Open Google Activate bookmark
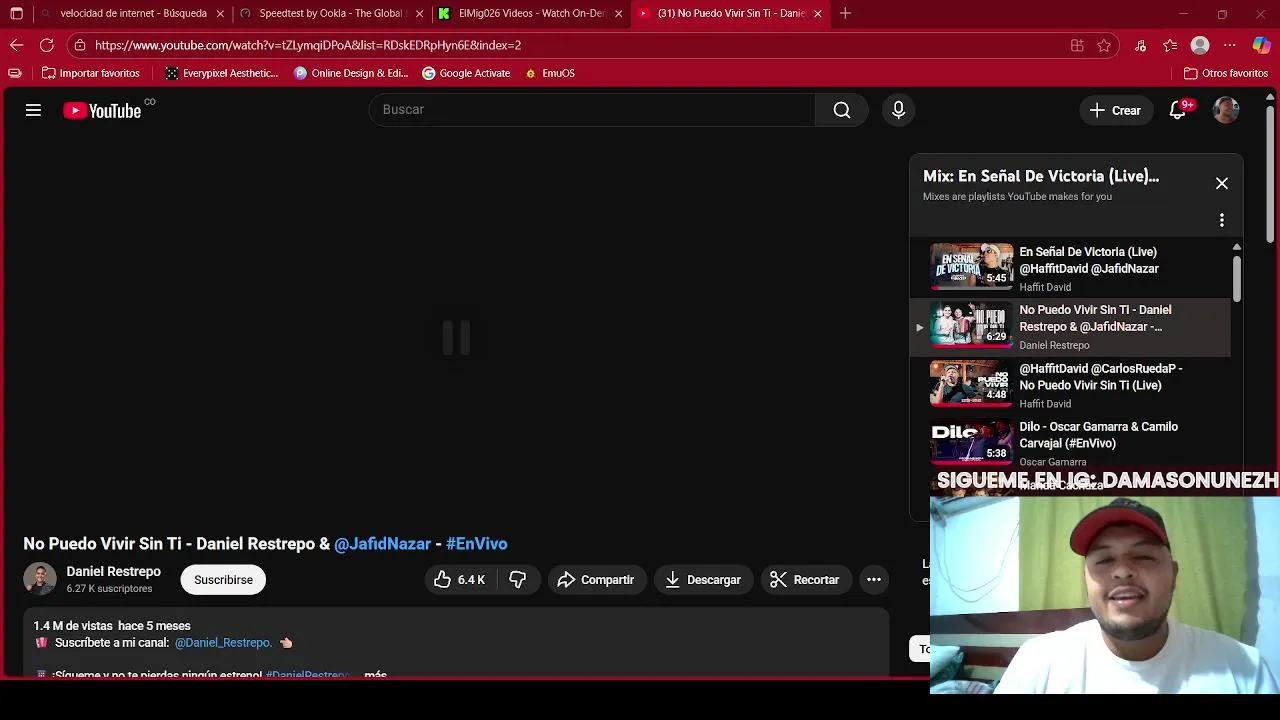Screen dimensions: 1280x720 click(466, 73)
